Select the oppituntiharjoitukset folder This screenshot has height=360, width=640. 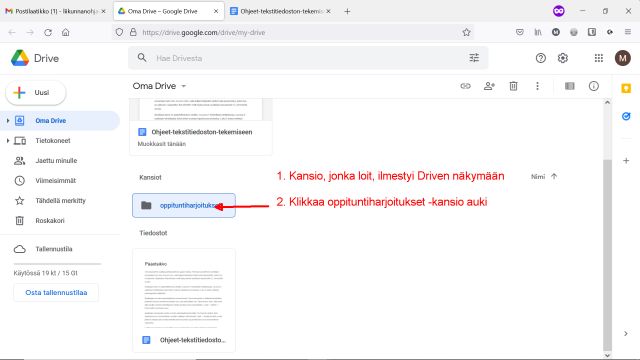click(184, 205)
